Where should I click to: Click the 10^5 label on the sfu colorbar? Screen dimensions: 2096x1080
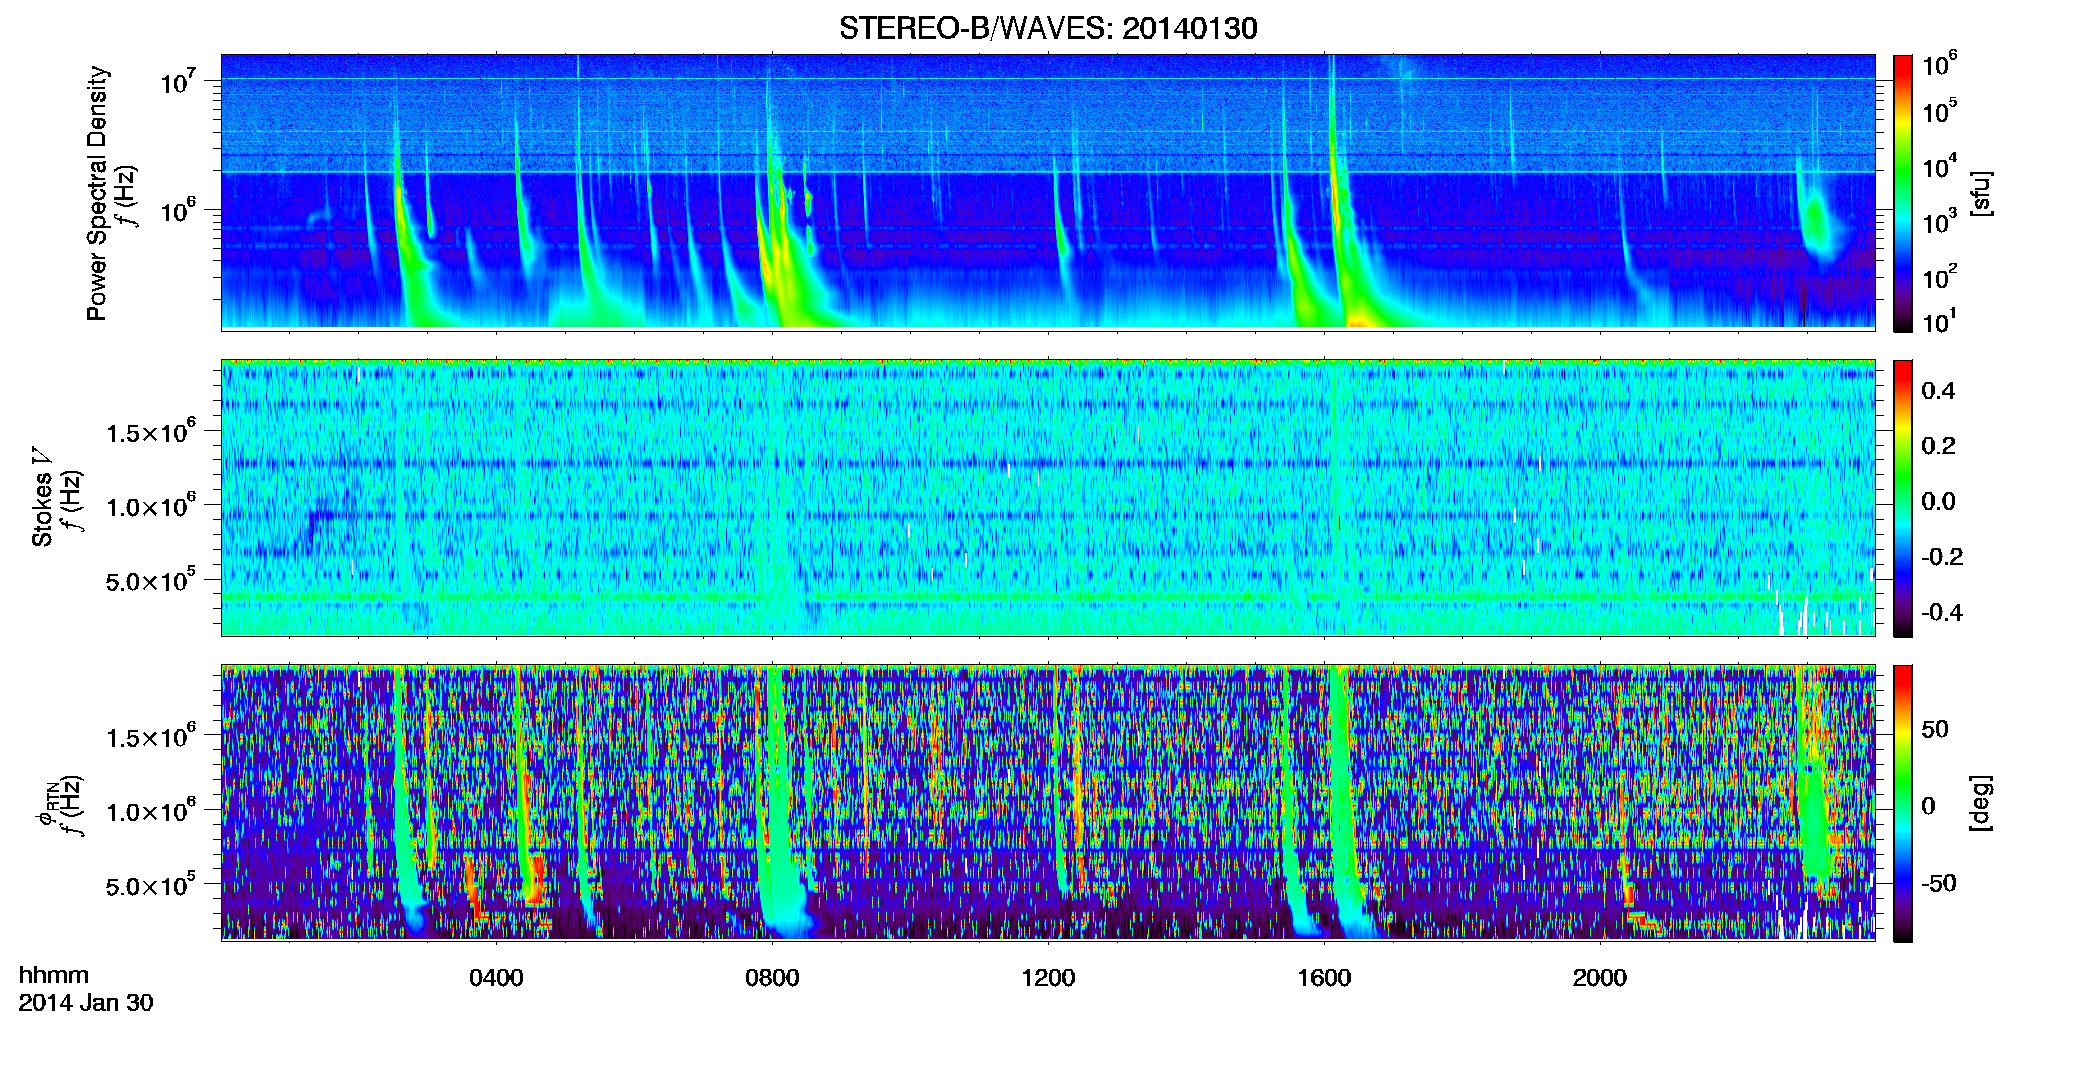pyautogui.click(x=1940, y=110)
